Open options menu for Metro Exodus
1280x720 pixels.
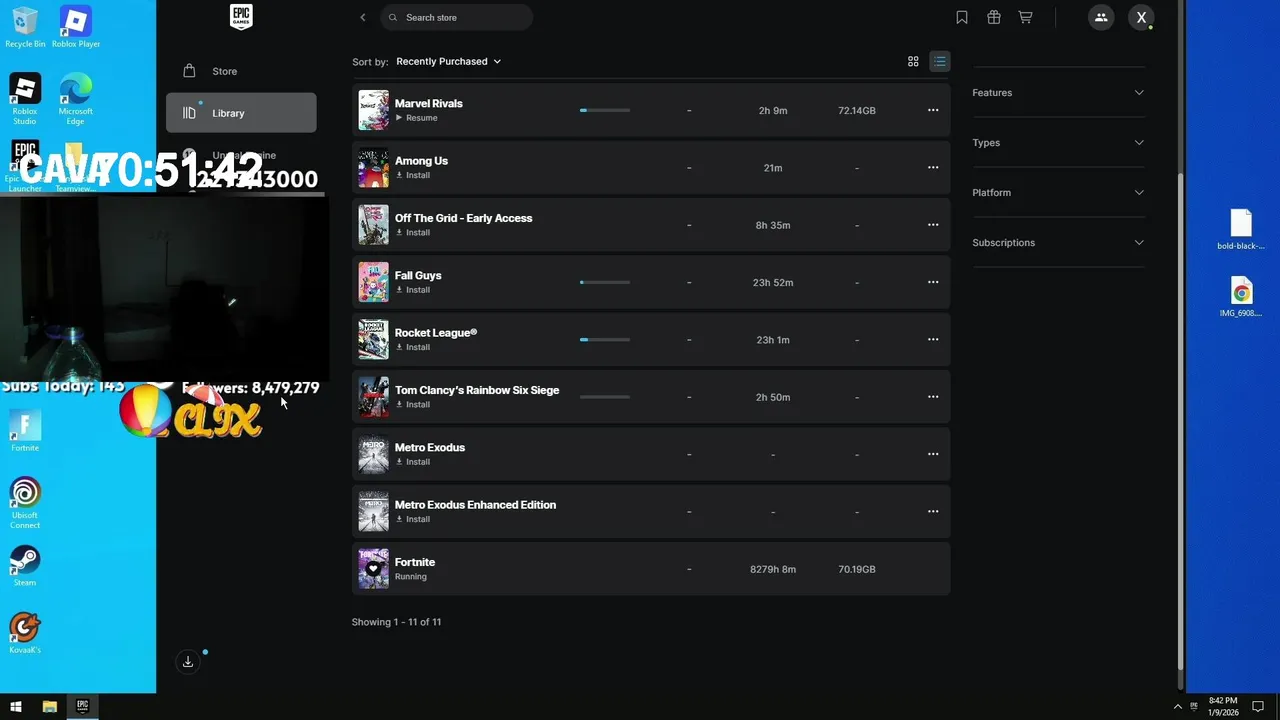point(933,454)
